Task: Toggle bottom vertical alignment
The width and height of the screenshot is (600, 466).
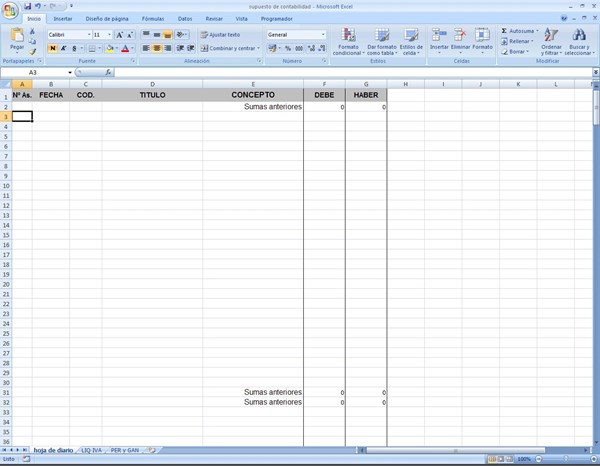Action: coord(168,35)
